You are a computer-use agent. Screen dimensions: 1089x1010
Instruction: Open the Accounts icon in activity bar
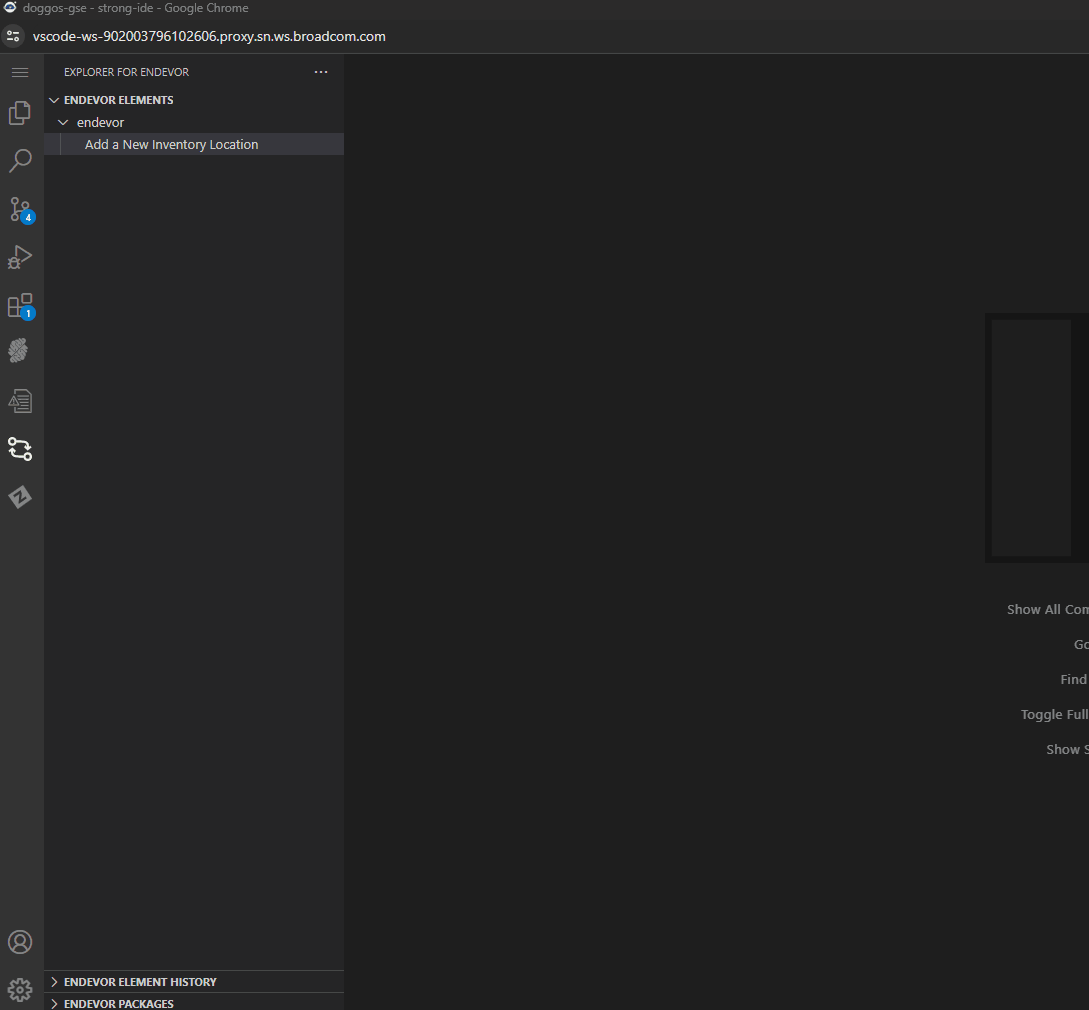[x=20, y=941]
